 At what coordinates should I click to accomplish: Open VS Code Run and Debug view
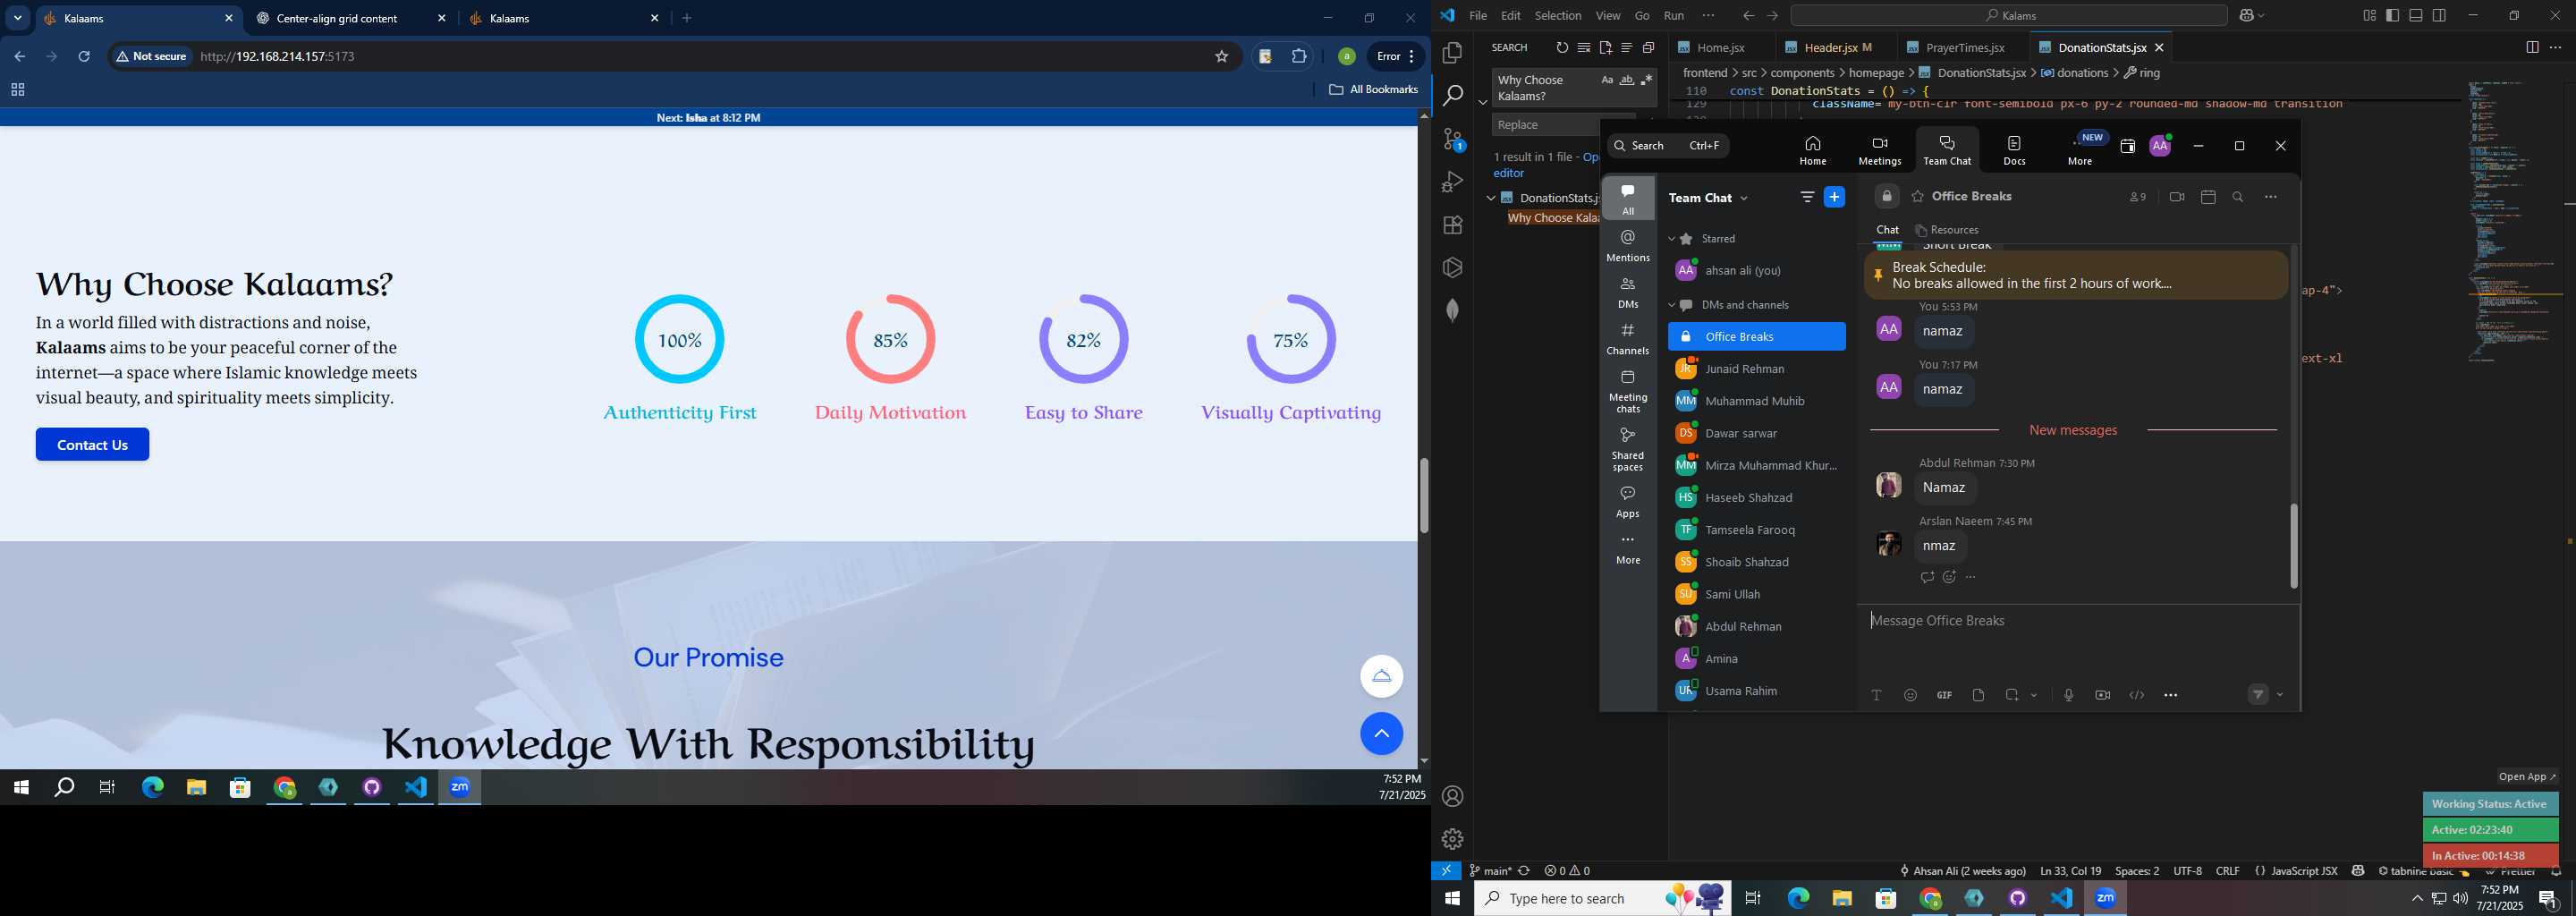coord(1452,182)
